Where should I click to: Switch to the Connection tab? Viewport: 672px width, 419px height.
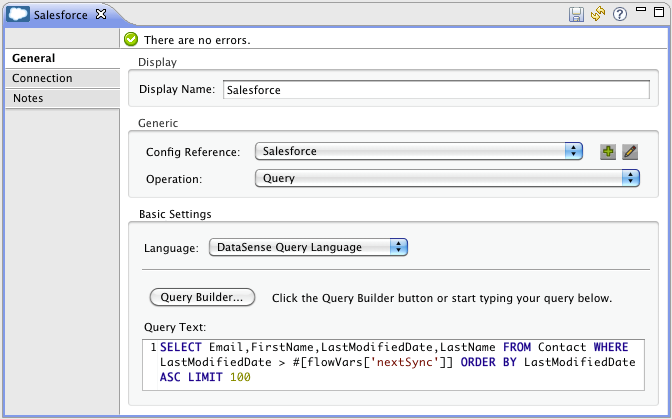pyautogui.click(x=42, y=78)
